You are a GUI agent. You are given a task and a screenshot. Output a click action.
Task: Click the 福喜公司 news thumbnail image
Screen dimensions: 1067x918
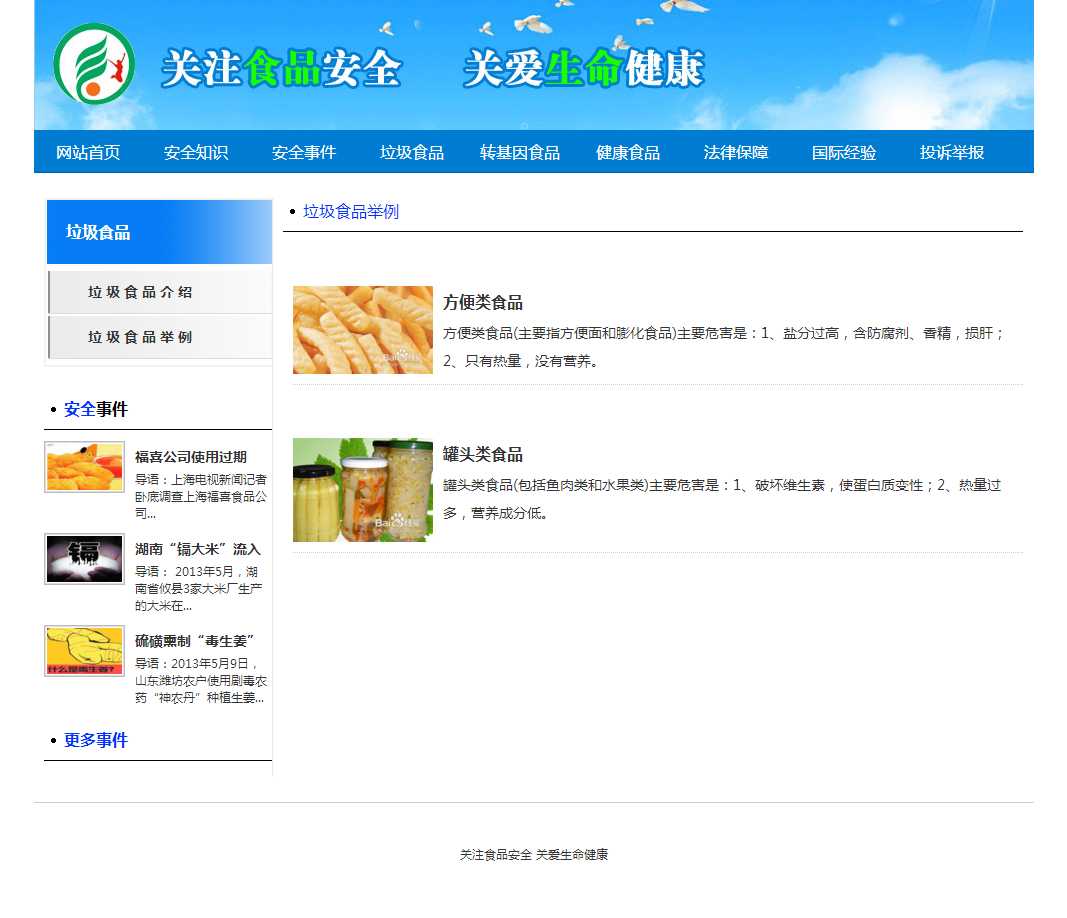pyautogui.click(x=85, y=467)
